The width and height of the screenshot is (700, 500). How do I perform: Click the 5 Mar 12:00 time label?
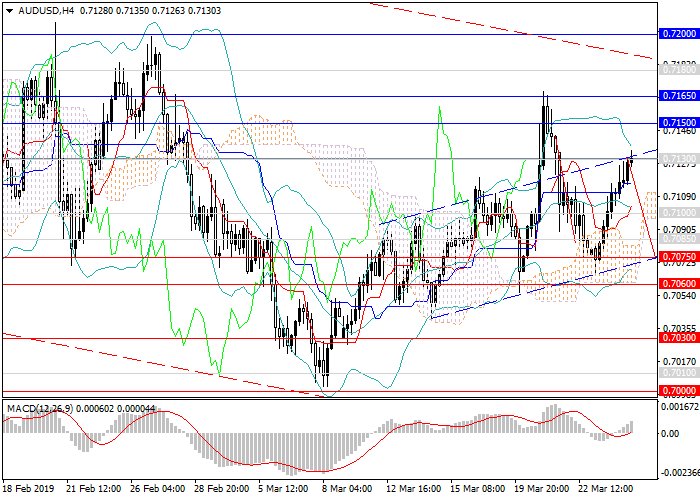[x=284, y=489]
